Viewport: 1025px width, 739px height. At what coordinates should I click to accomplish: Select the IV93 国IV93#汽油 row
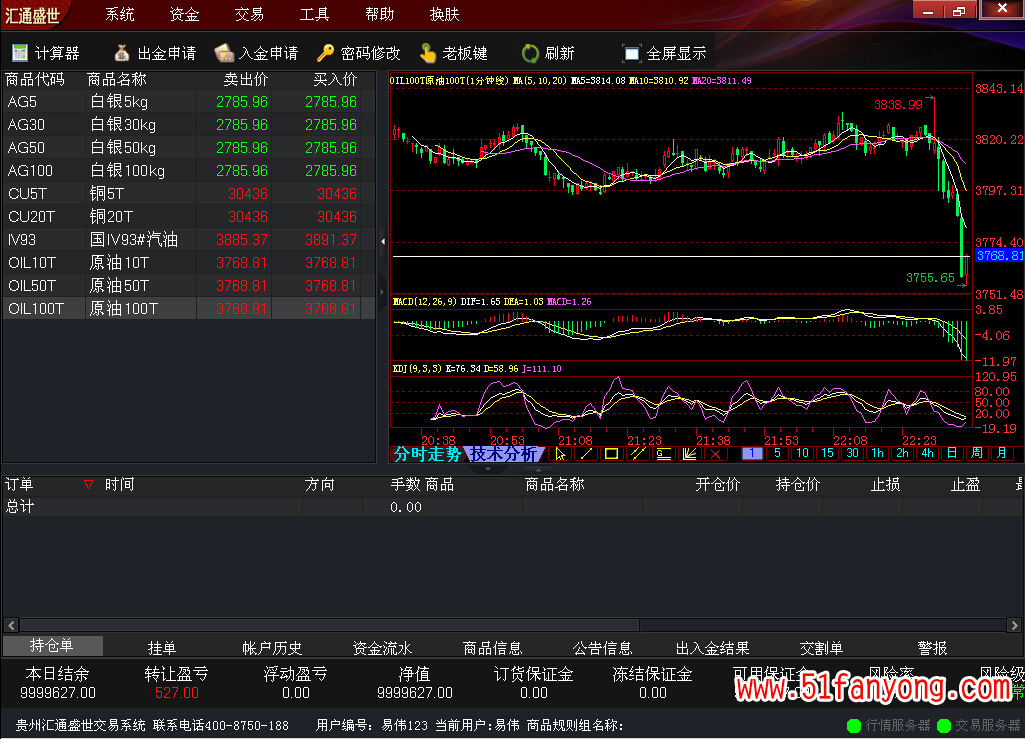[x=188, y=239]
